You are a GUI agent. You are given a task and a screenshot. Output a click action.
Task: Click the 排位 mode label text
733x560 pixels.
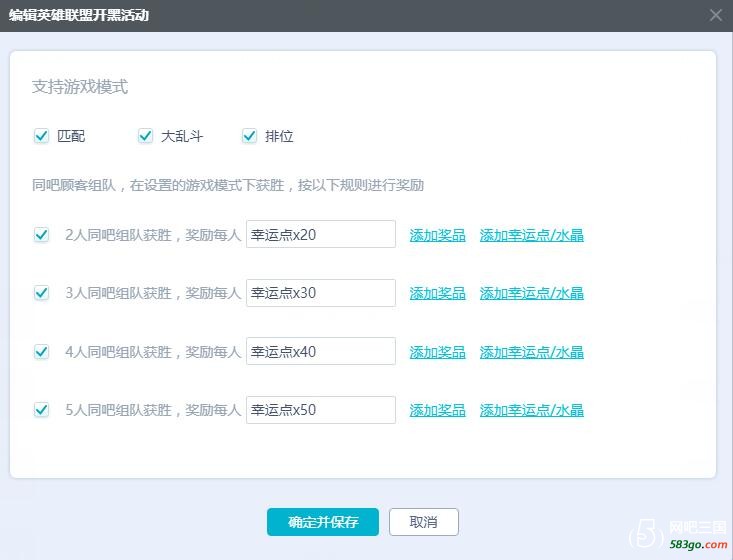[x=279, y=136]
